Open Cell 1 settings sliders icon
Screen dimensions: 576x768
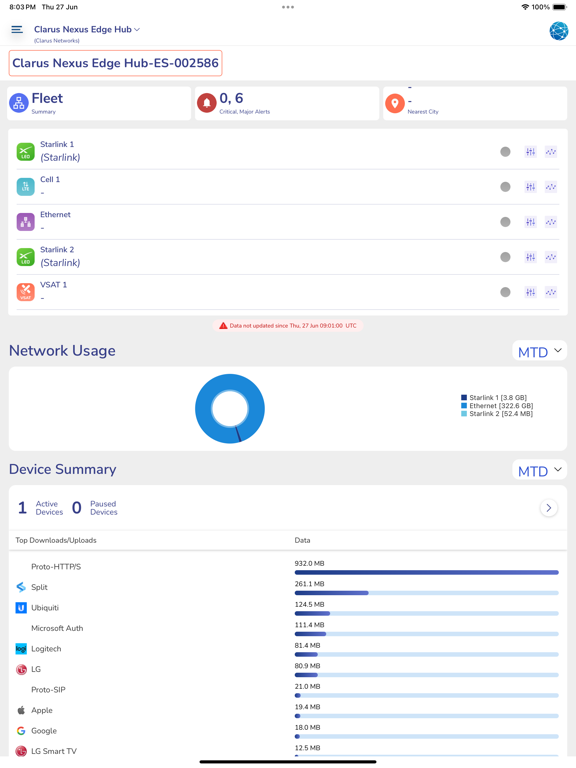tap(530, 187)
